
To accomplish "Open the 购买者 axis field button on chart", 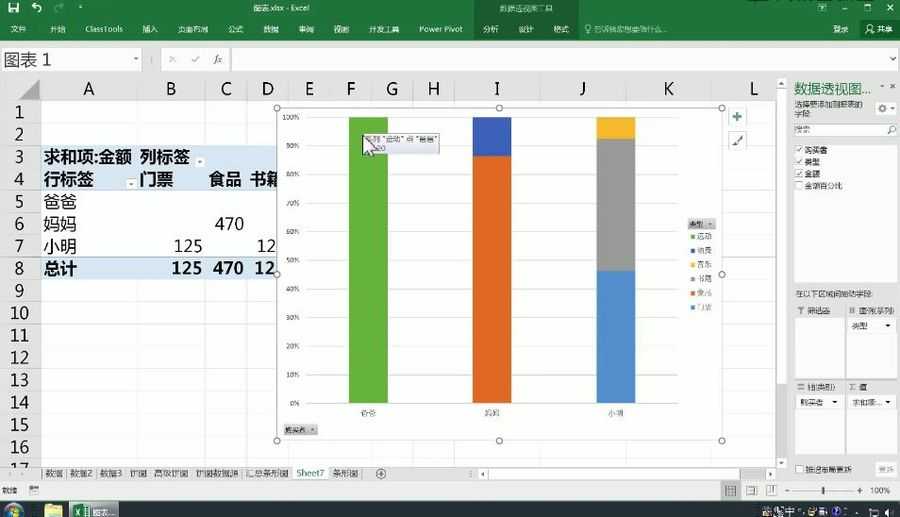I will pyautogui.click(x=300, y=430).
